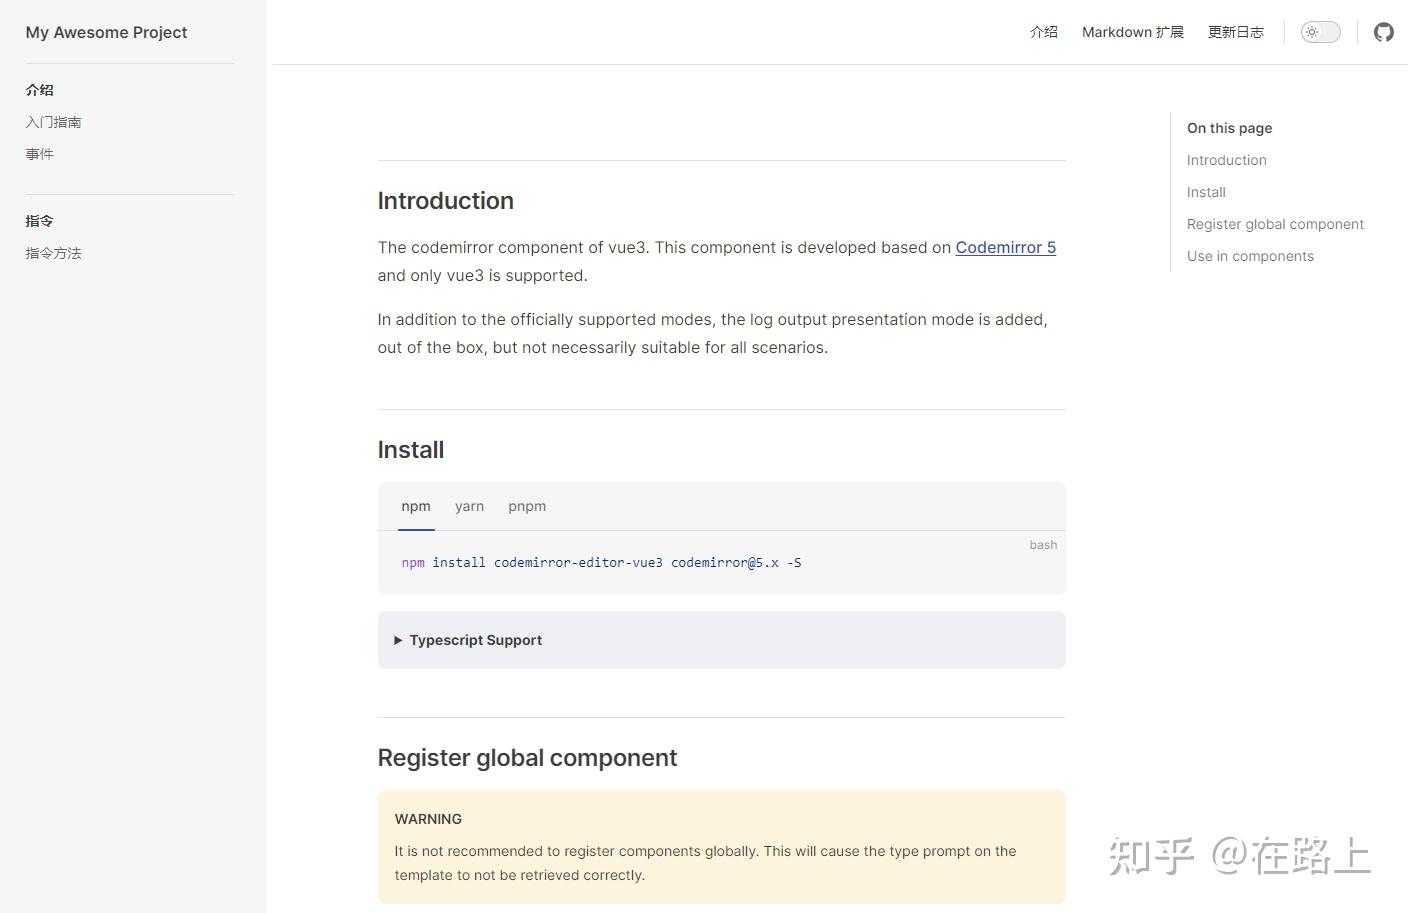The width and height of the screenshot is (1408, 913).
Task: Switch to the yarn tab
Action: point(469,506)
